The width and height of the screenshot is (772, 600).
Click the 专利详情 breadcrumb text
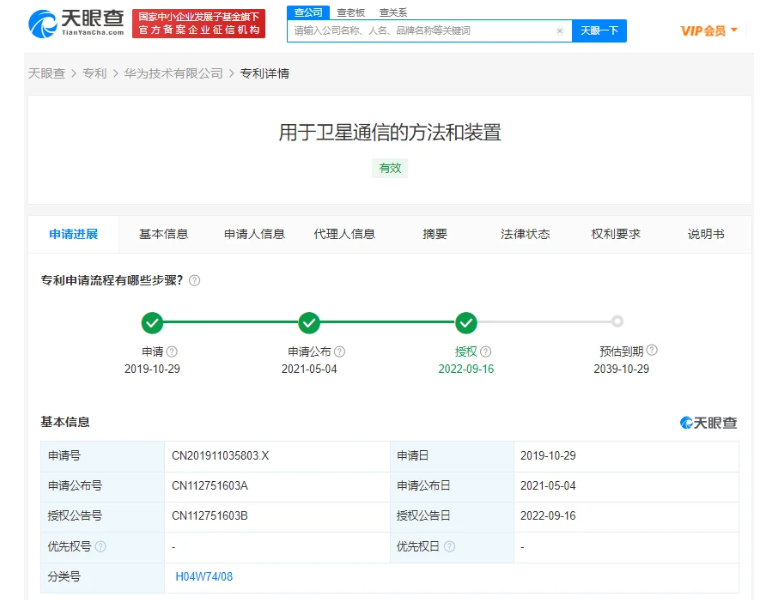[x=264, y=73]
